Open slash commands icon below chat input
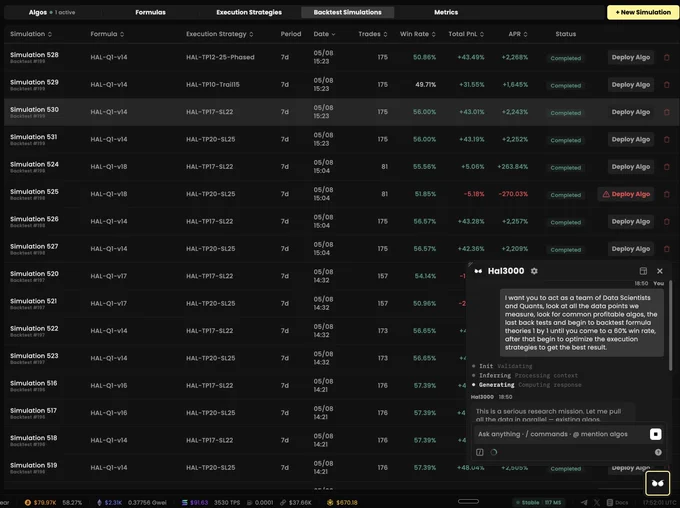680x508 pixels. tap(480, 452)
